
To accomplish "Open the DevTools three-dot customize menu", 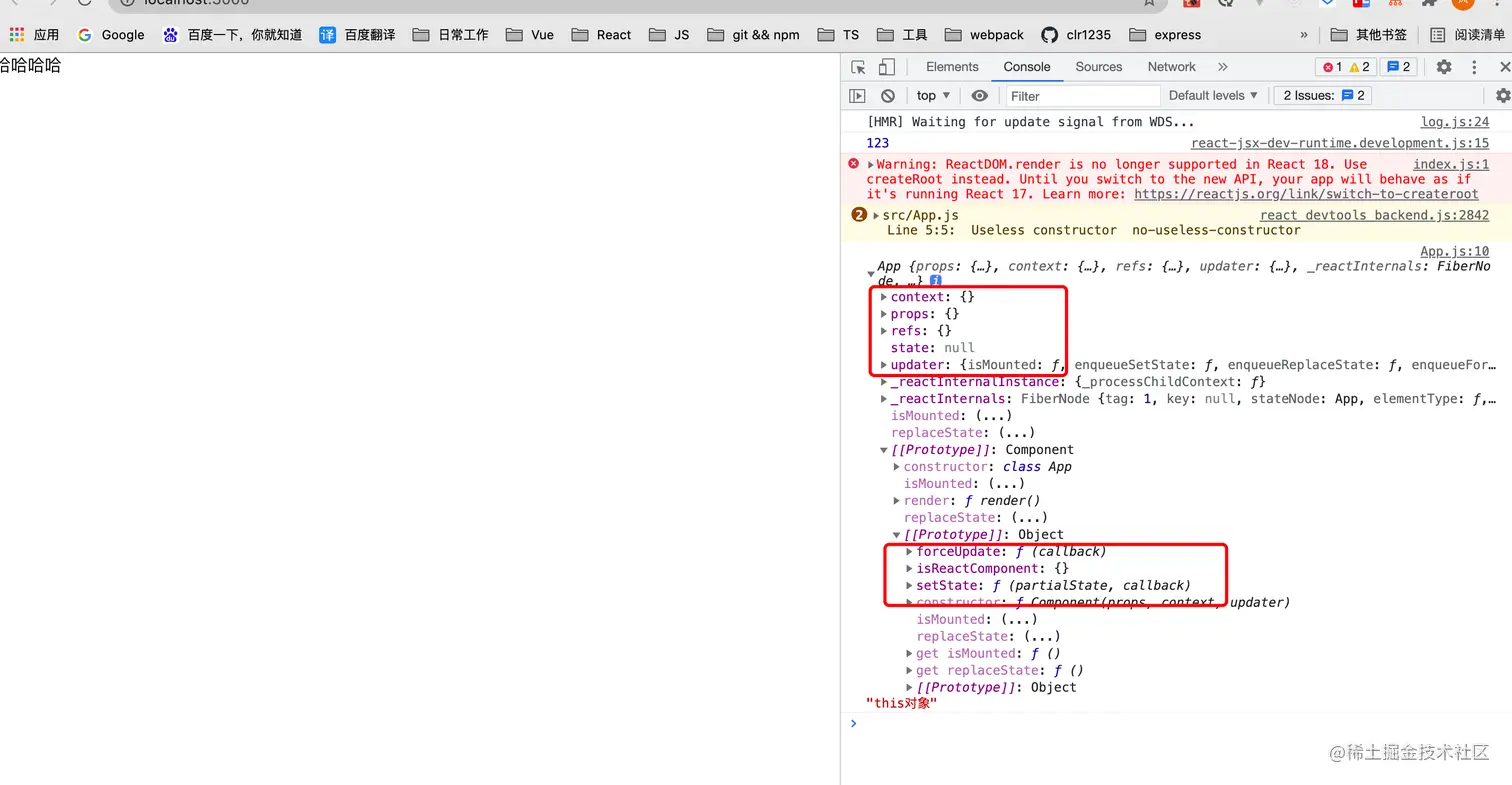I will click(1474, 67).
